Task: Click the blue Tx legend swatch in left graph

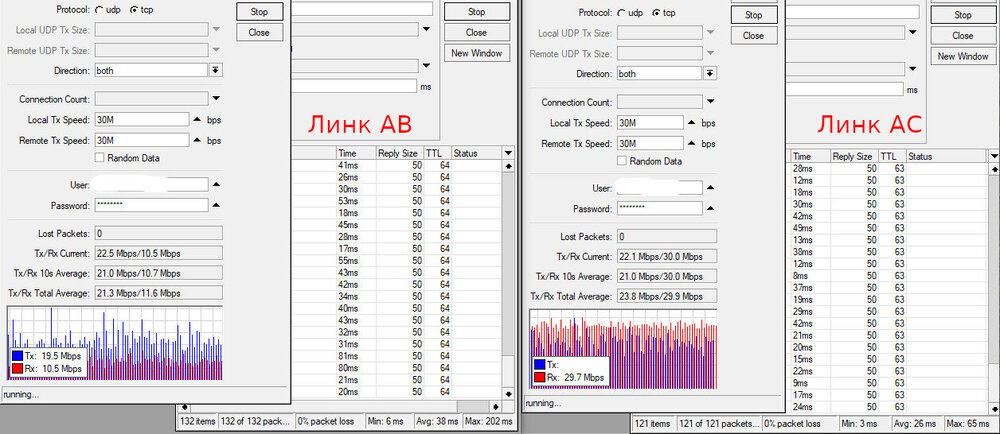Action: pyautogui.click(x=18, y=355)
